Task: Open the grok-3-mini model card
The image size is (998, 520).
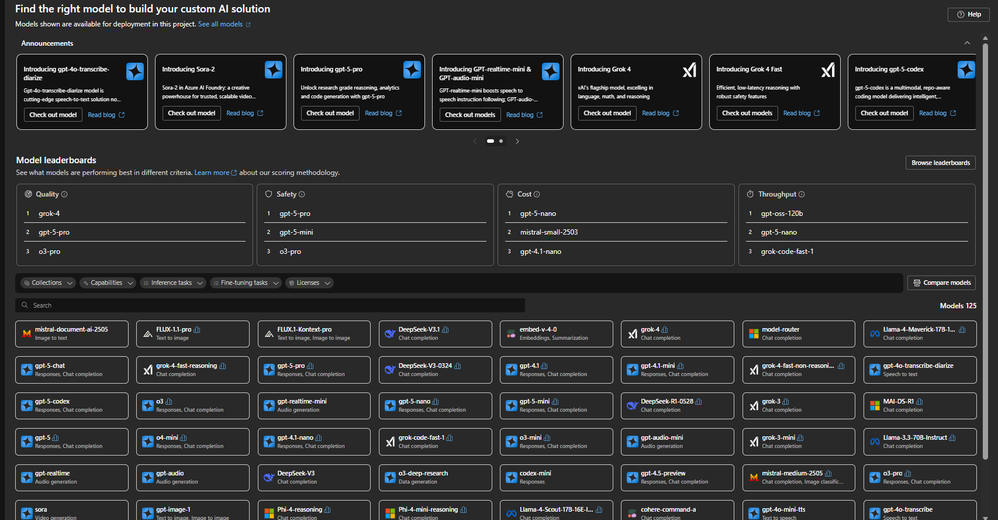Action: pyautogui.click(x=798, y=442)
